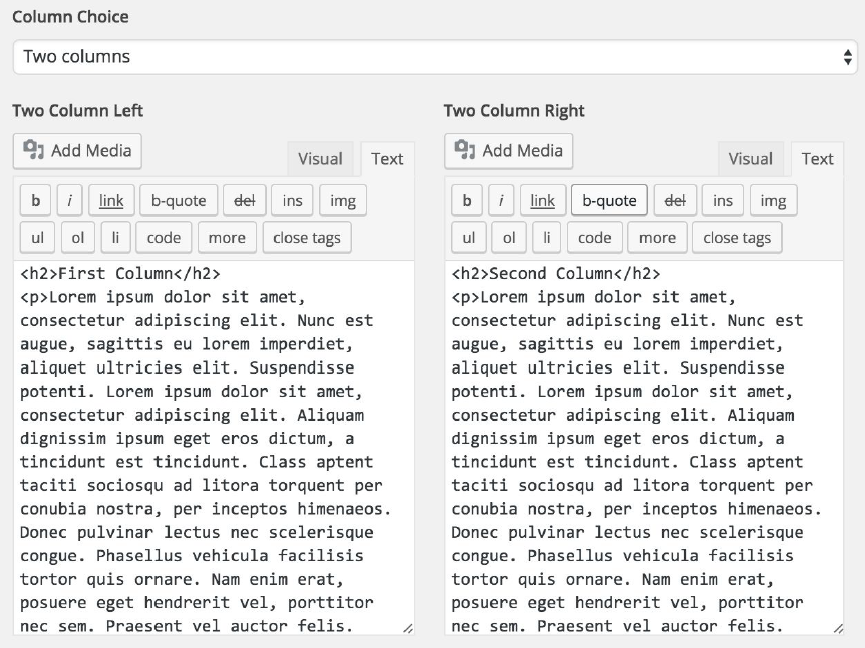Insert image with img button, left editor
The image size is (865, 648).
coord(343,201)
